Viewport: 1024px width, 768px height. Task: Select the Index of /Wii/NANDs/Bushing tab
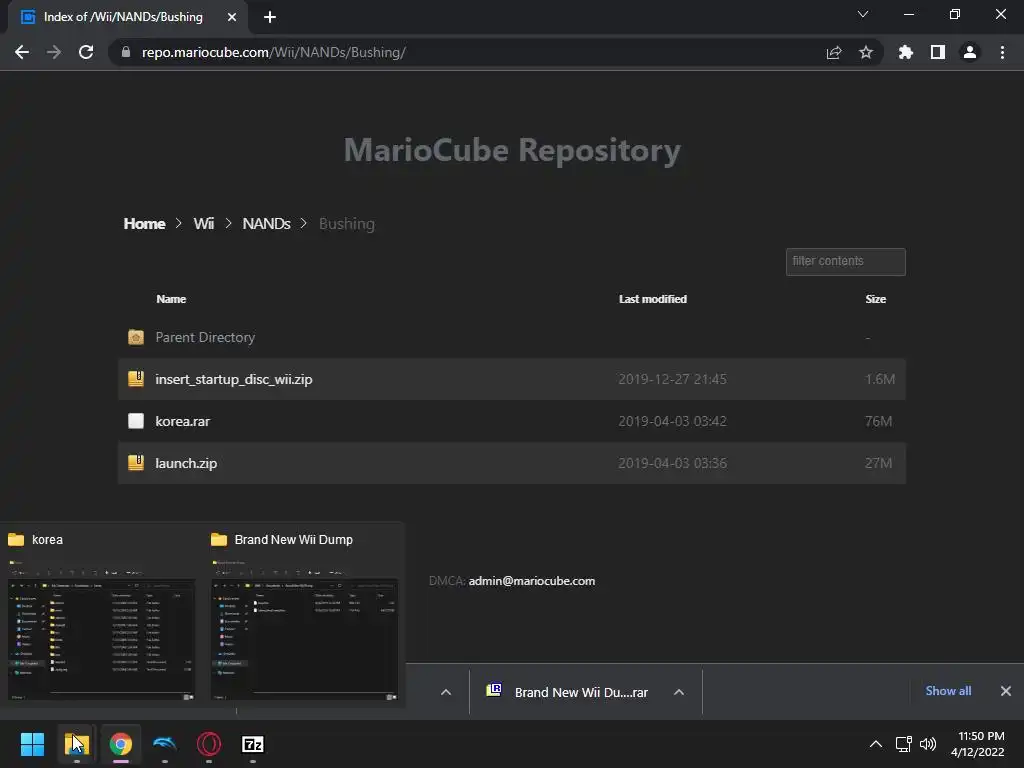tap(124, 17)
